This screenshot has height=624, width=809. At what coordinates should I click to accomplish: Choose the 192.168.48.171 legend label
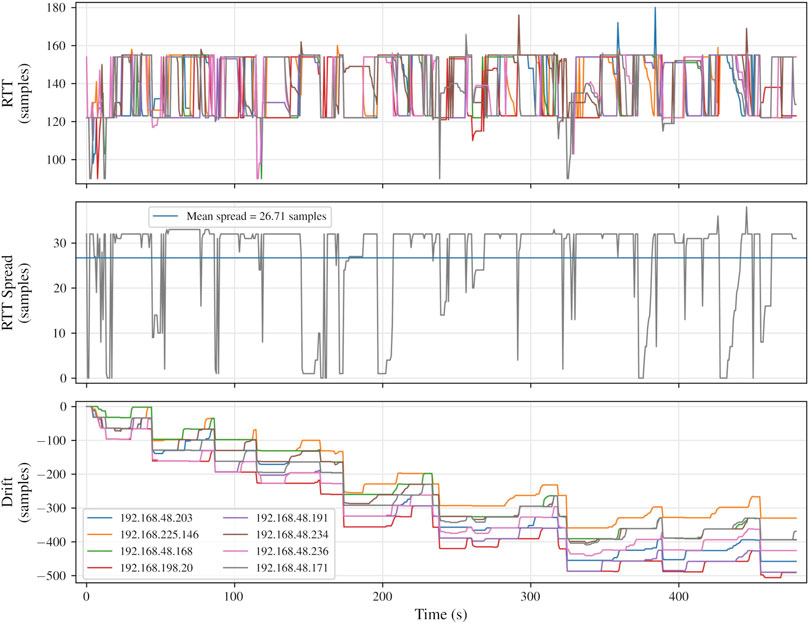(292, 568)
